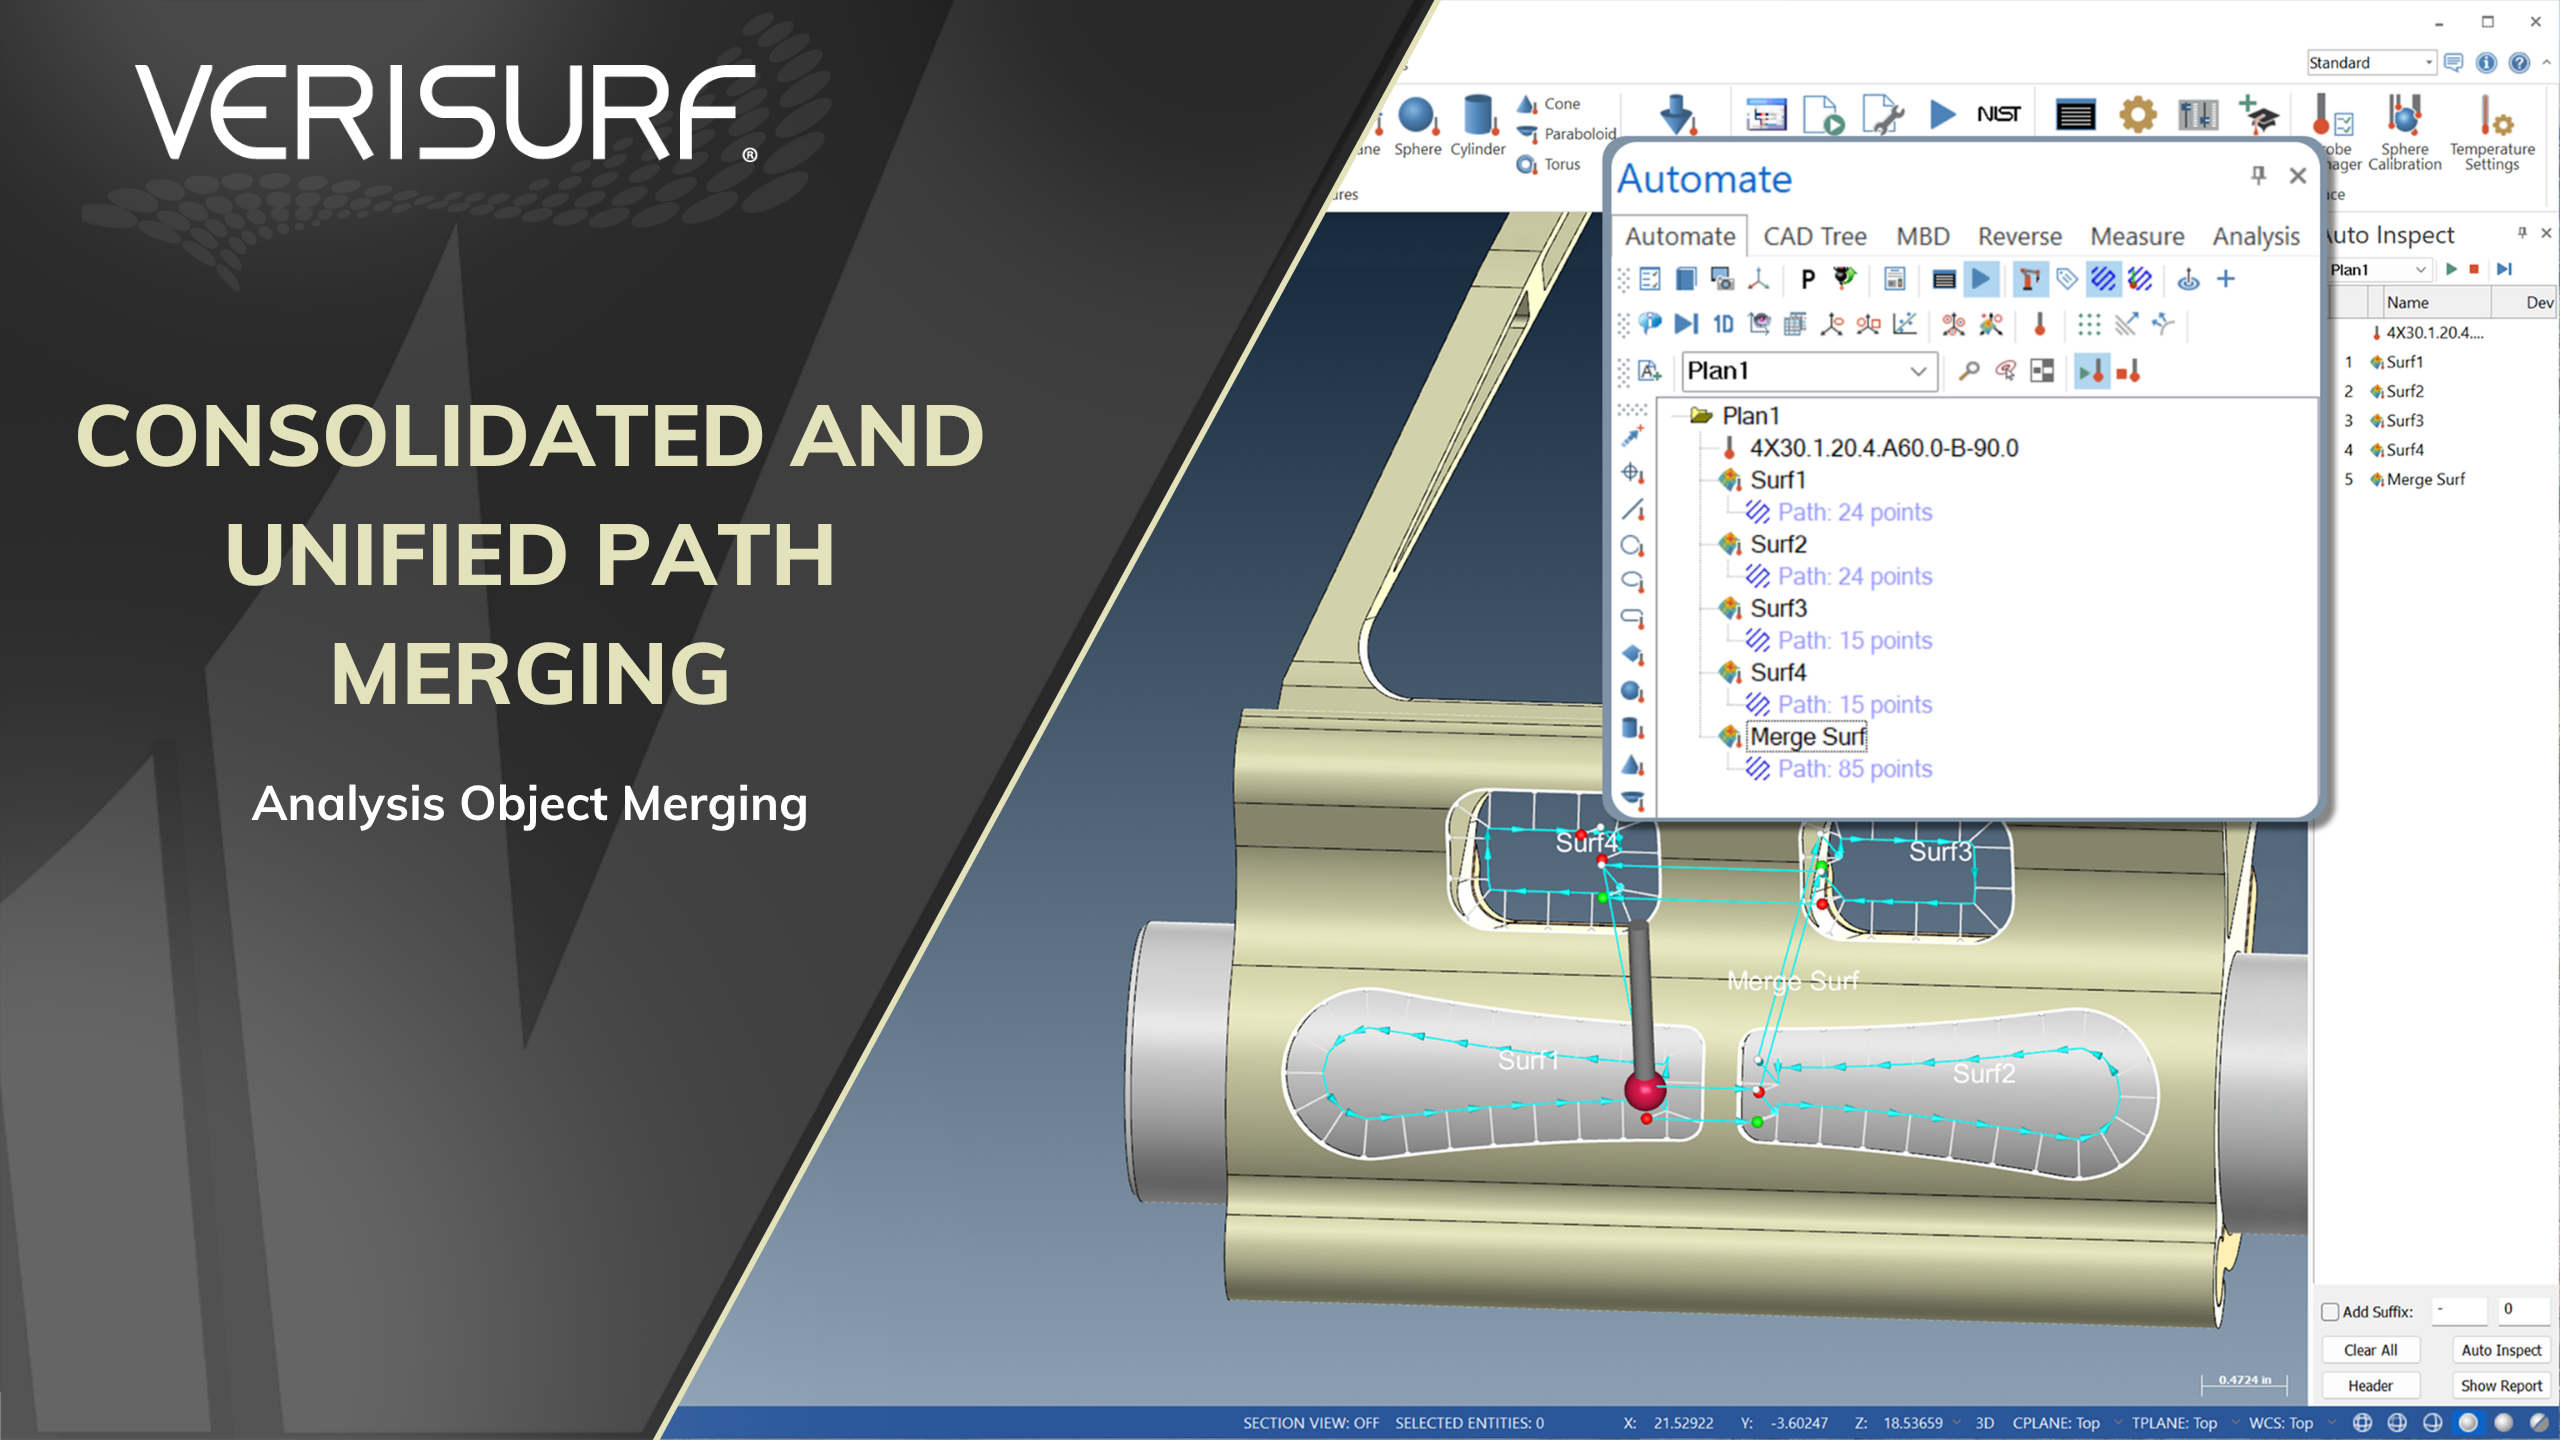Switch to the CAD Tree tab
Image resolution: width=2560 pixels, height=1440 pixels.
(x=1815, y=237)
